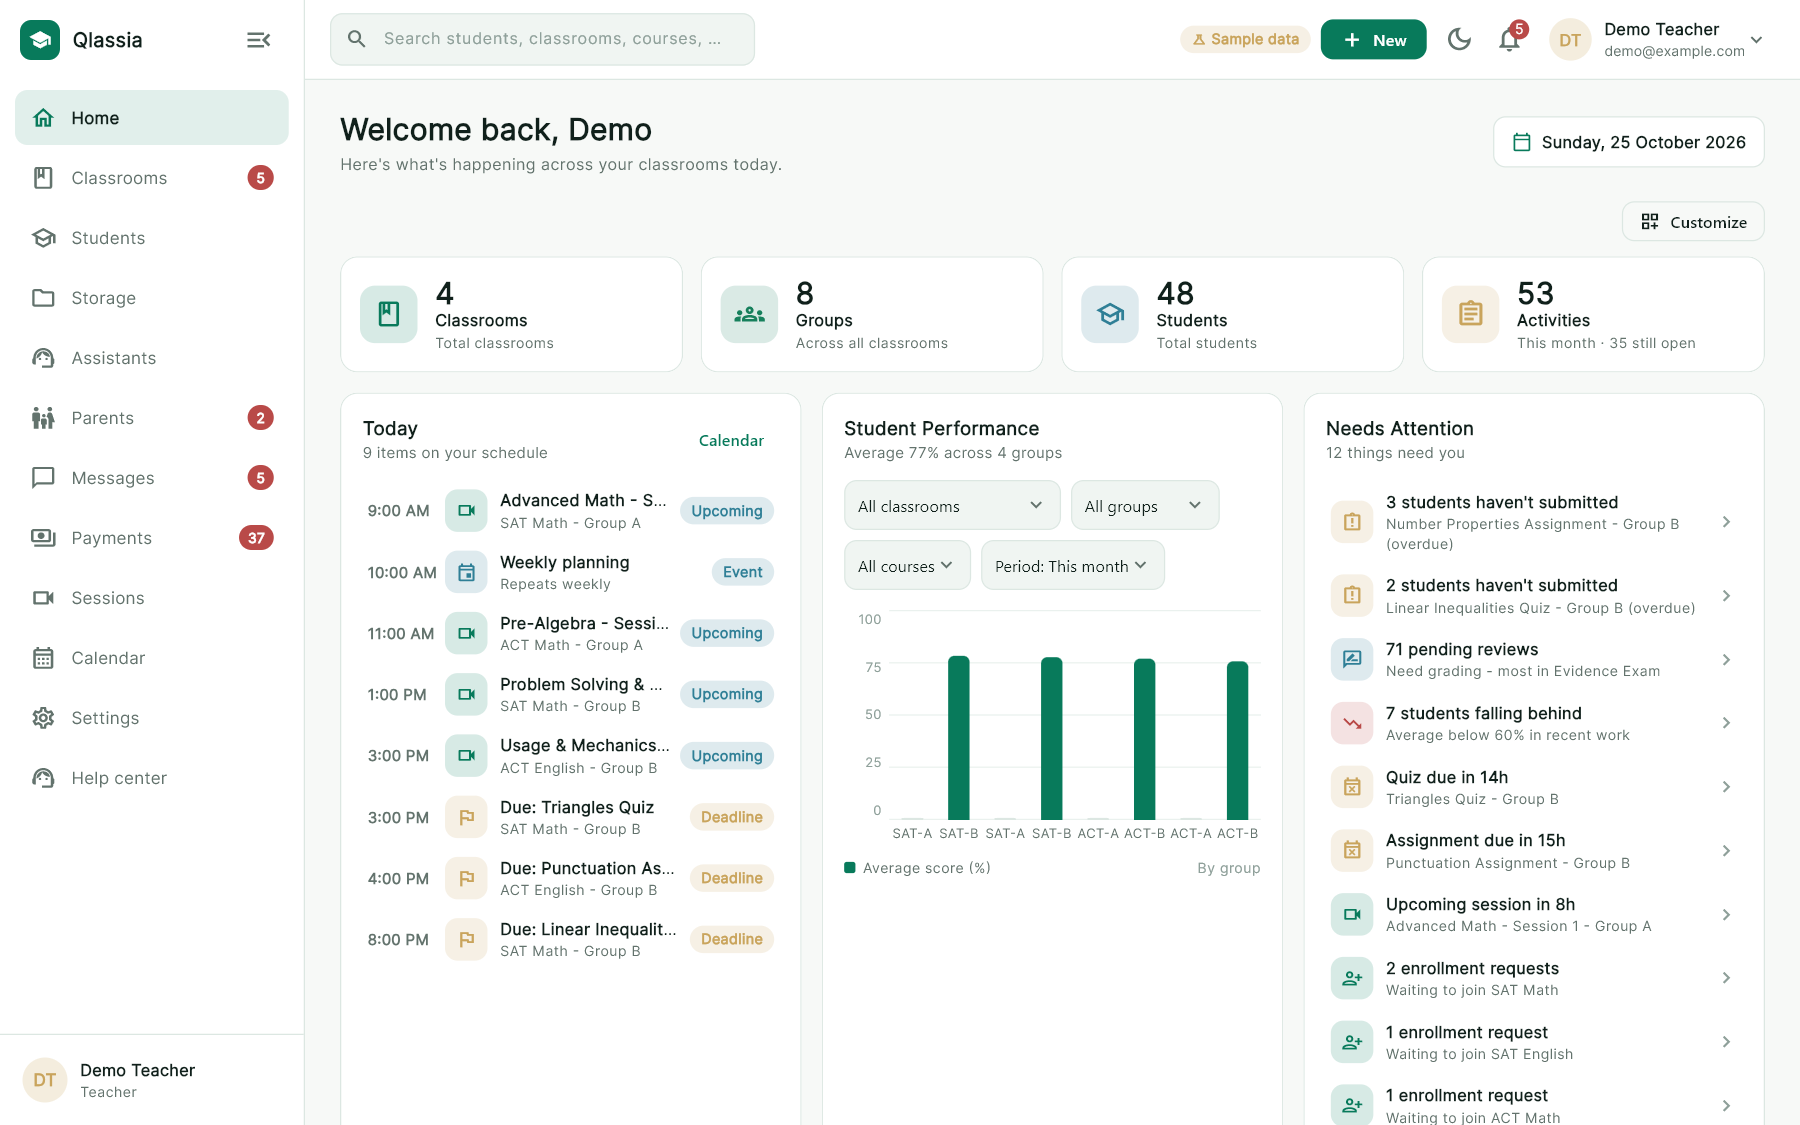Click the New button

tap(1373, 40)
